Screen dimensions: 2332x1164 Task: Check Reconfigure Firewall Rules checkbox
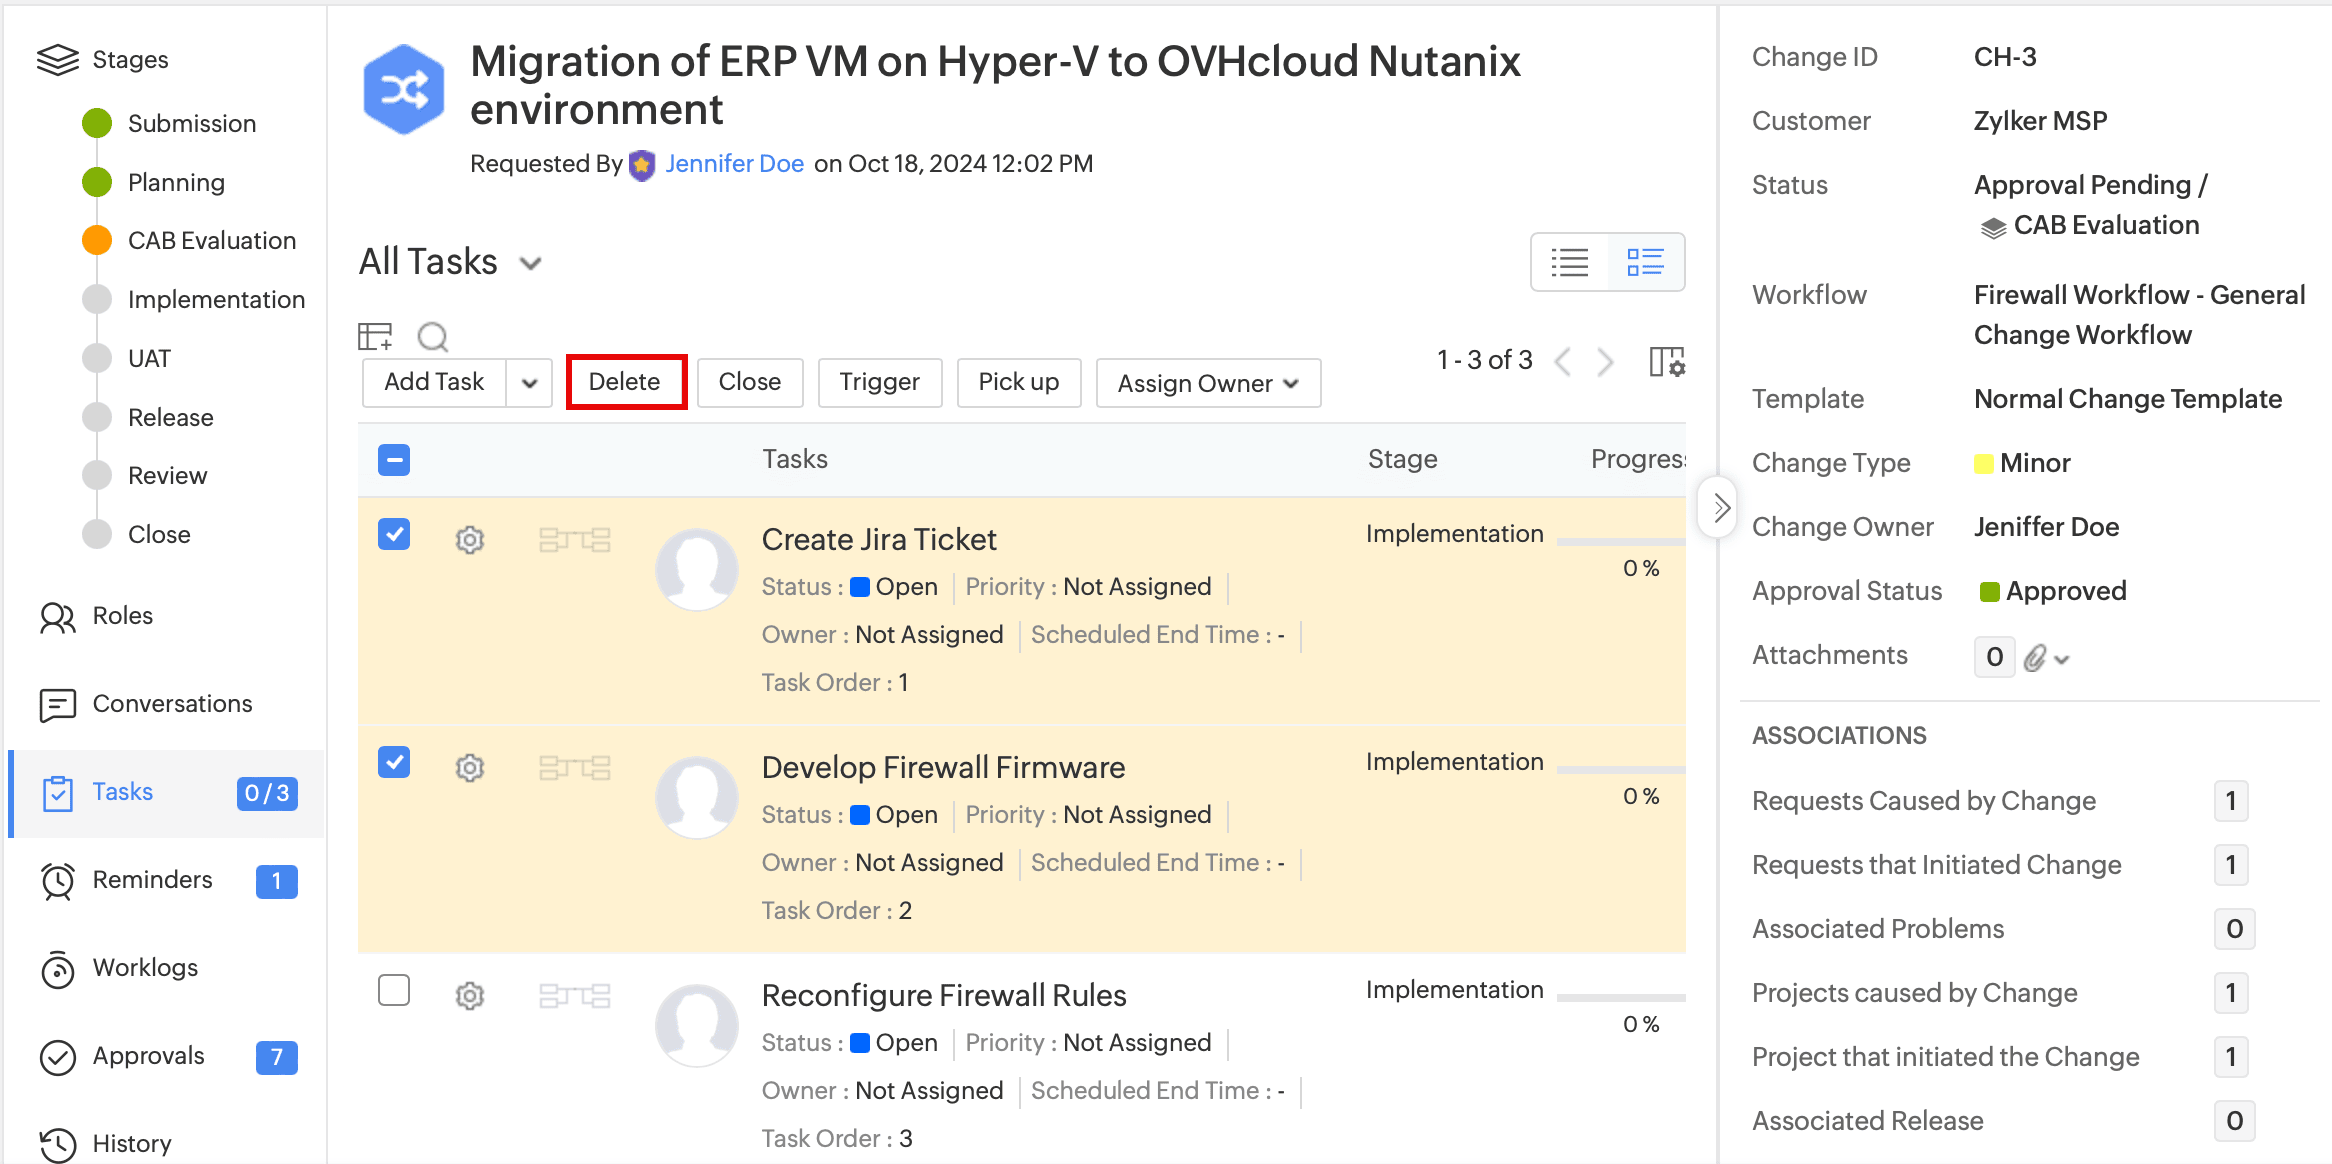(394, 990)
